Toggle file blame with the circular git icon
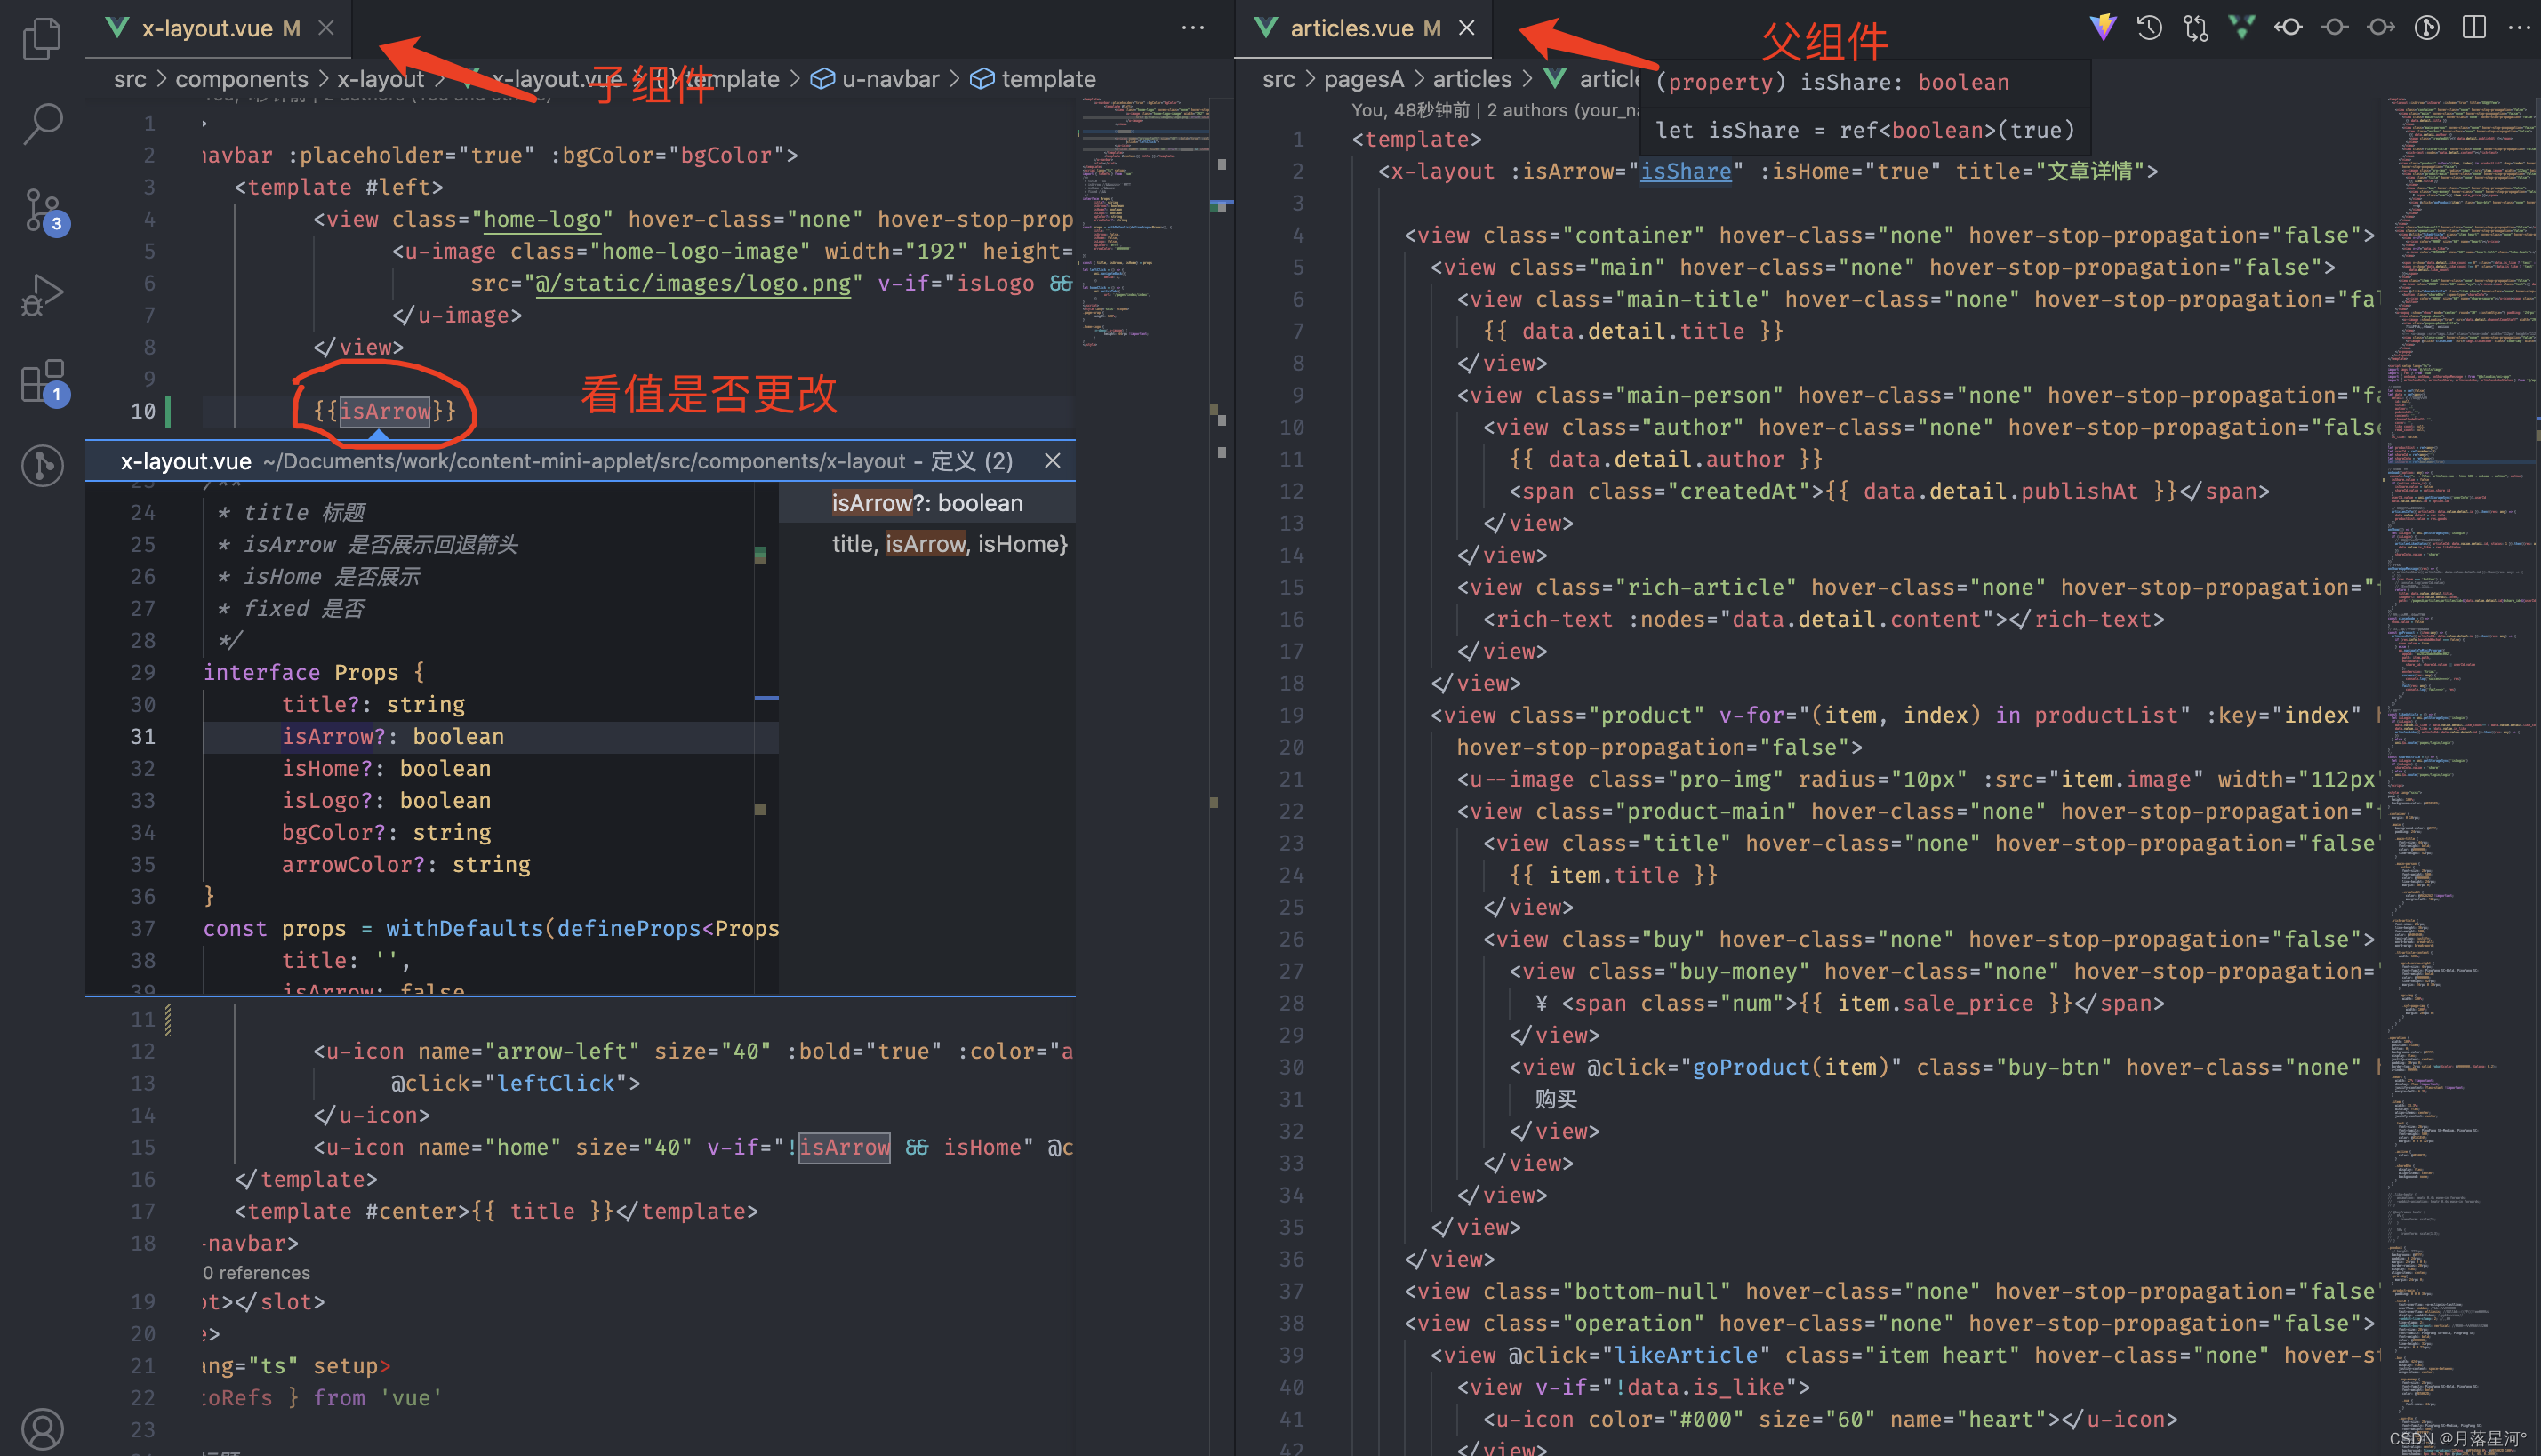Image resolution: width=2541 pixels, height=1456 pixels. (2427, 28)
